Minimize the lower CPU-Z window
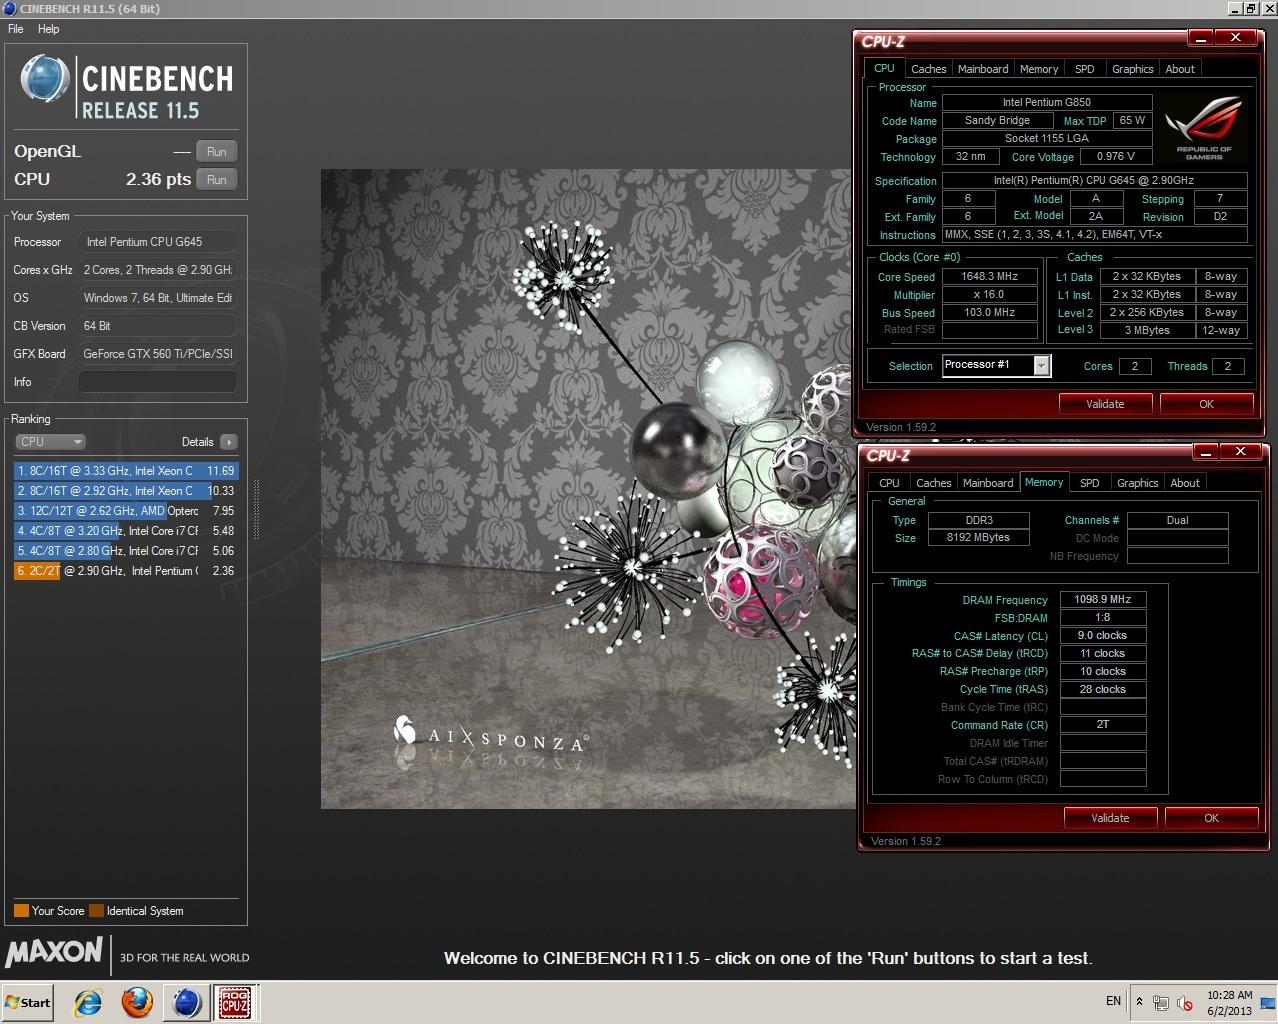The image size is (1278, 1024). tap(1206, 452)
